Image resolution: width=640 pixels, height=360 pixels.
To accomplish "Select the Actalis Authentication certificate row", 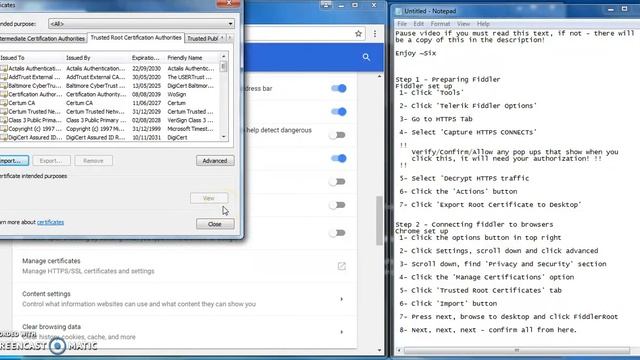I will click(109, 69).
